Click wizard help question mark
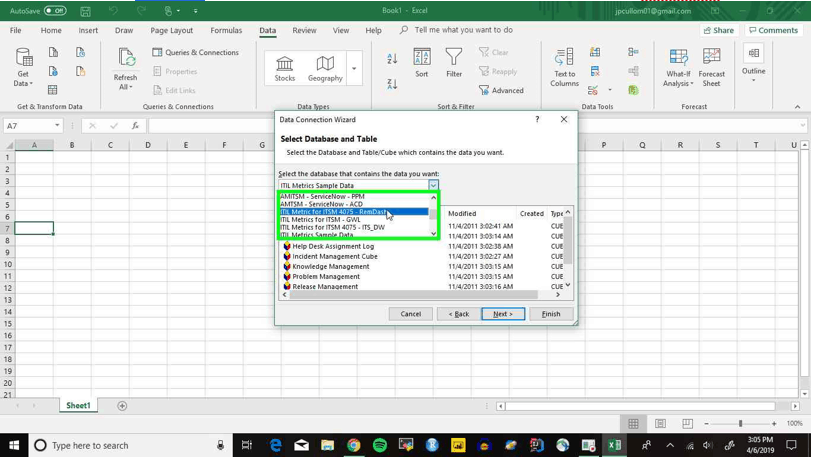Viewport: 813px width, 458px height. click(x=537, y=119)
